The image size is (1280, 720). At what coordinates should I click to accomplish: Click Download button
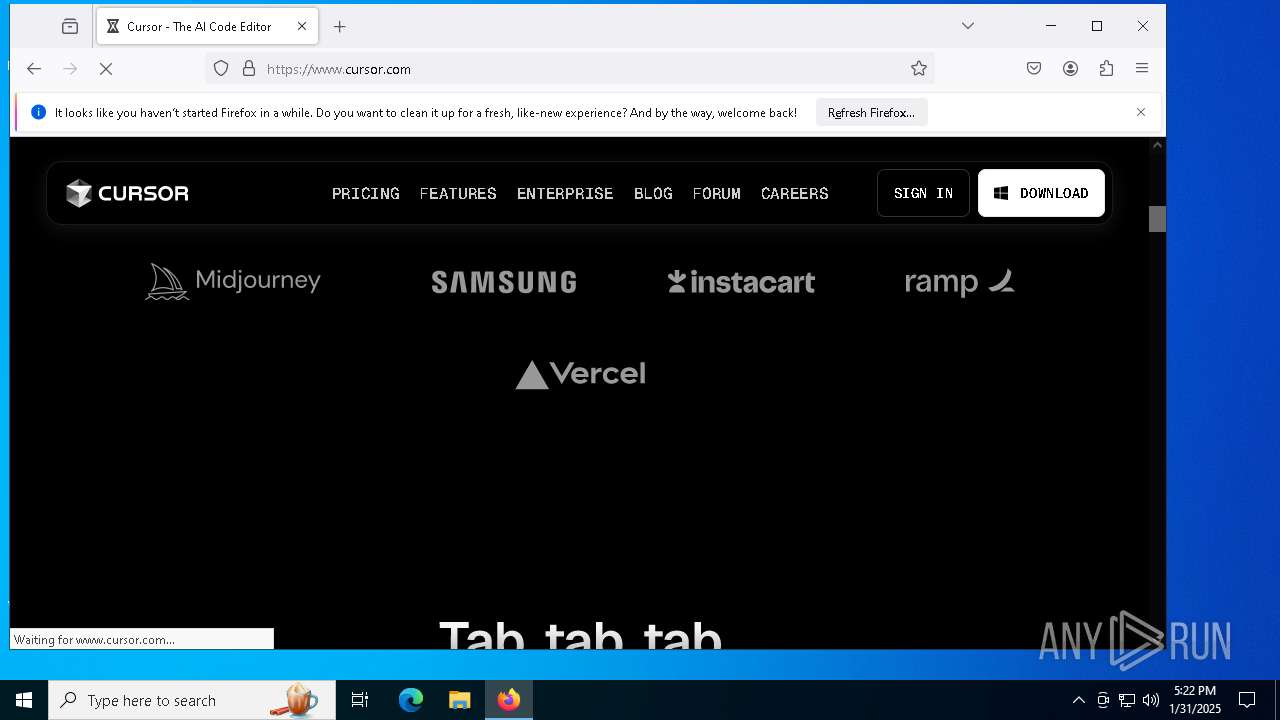(1041, 193)
